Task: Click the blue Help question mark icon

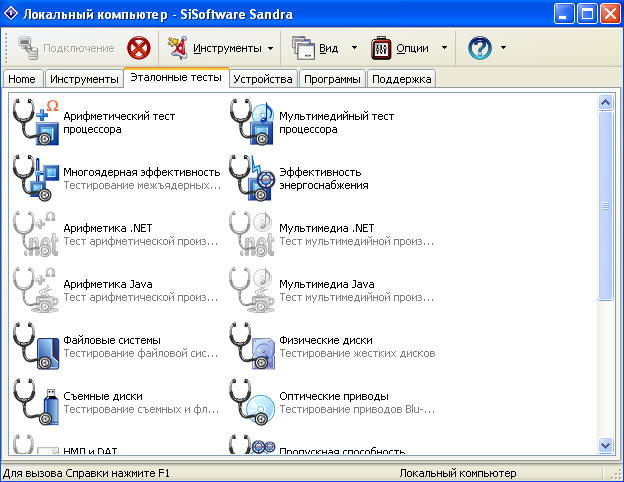Action: tap(480, 48)
